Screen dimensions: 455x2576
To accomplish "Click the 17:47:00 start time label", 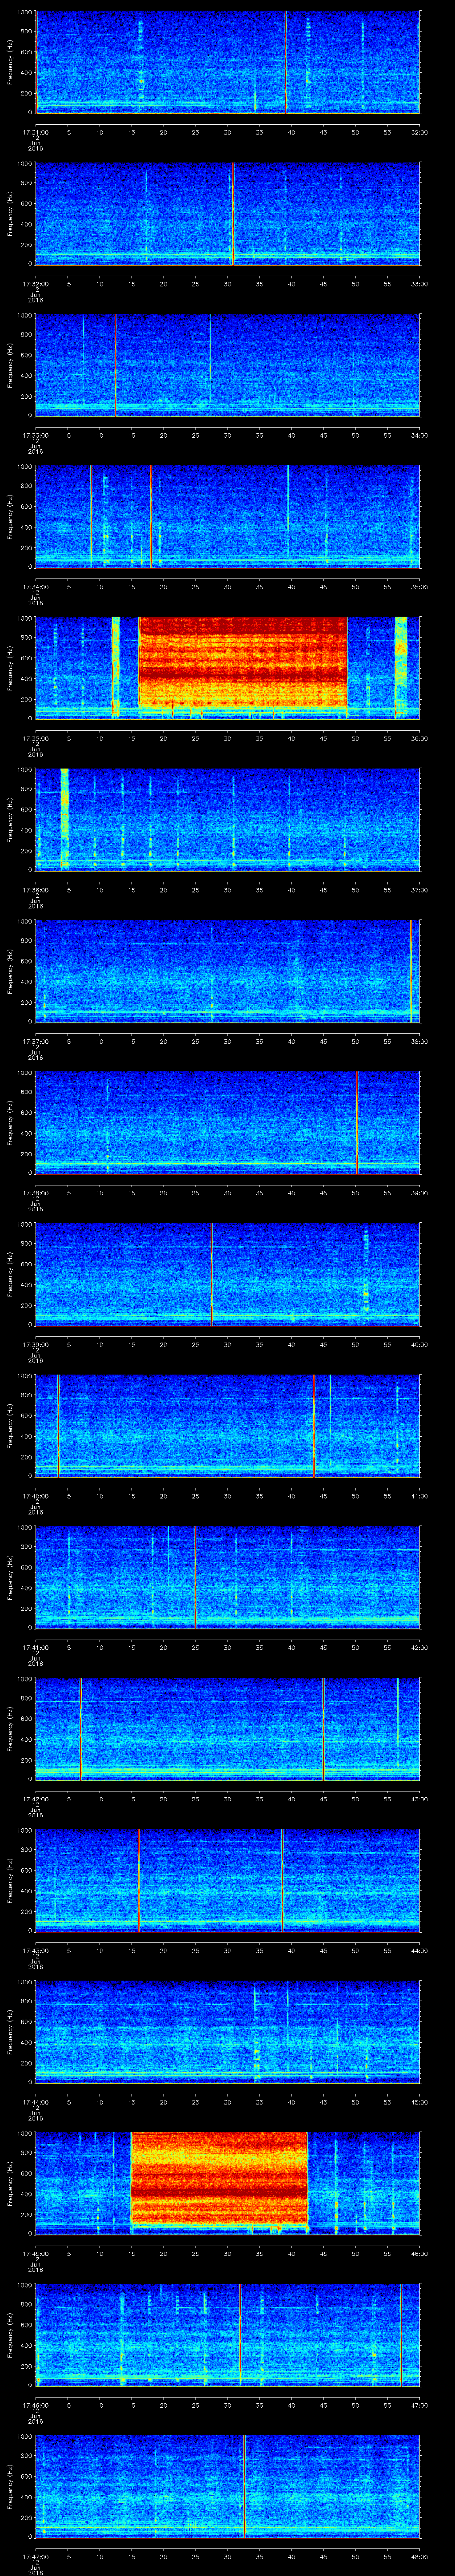I will 35,2556.
